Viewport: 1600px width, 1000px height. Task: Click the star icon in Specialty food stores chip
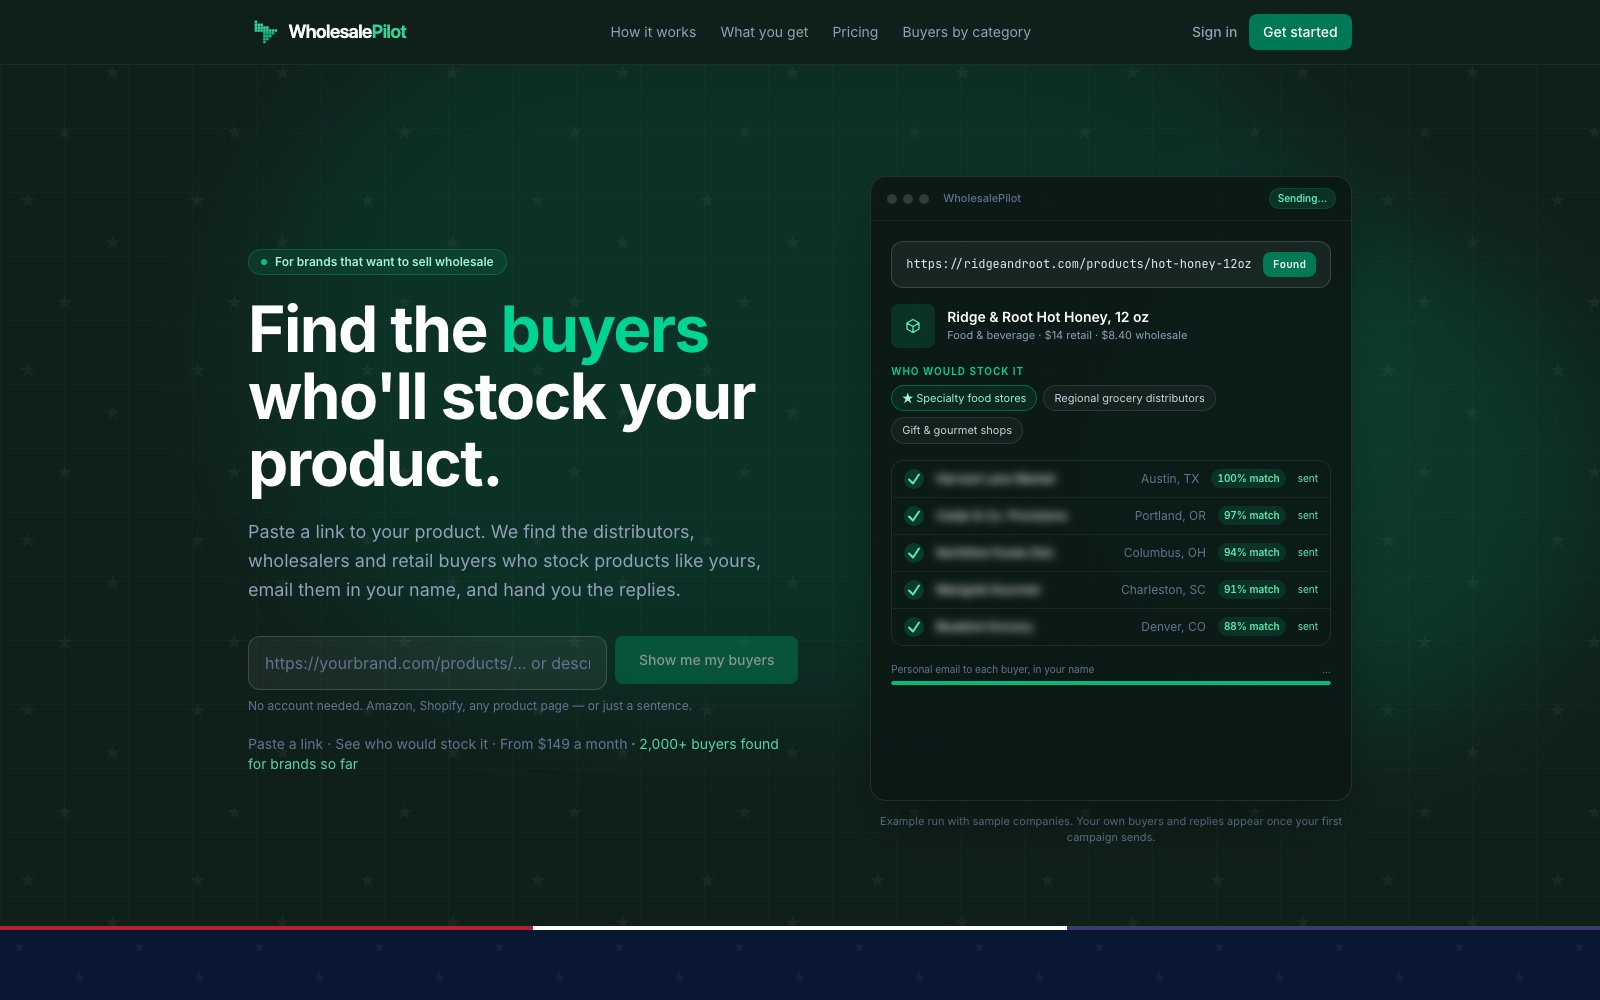[908, 398]
